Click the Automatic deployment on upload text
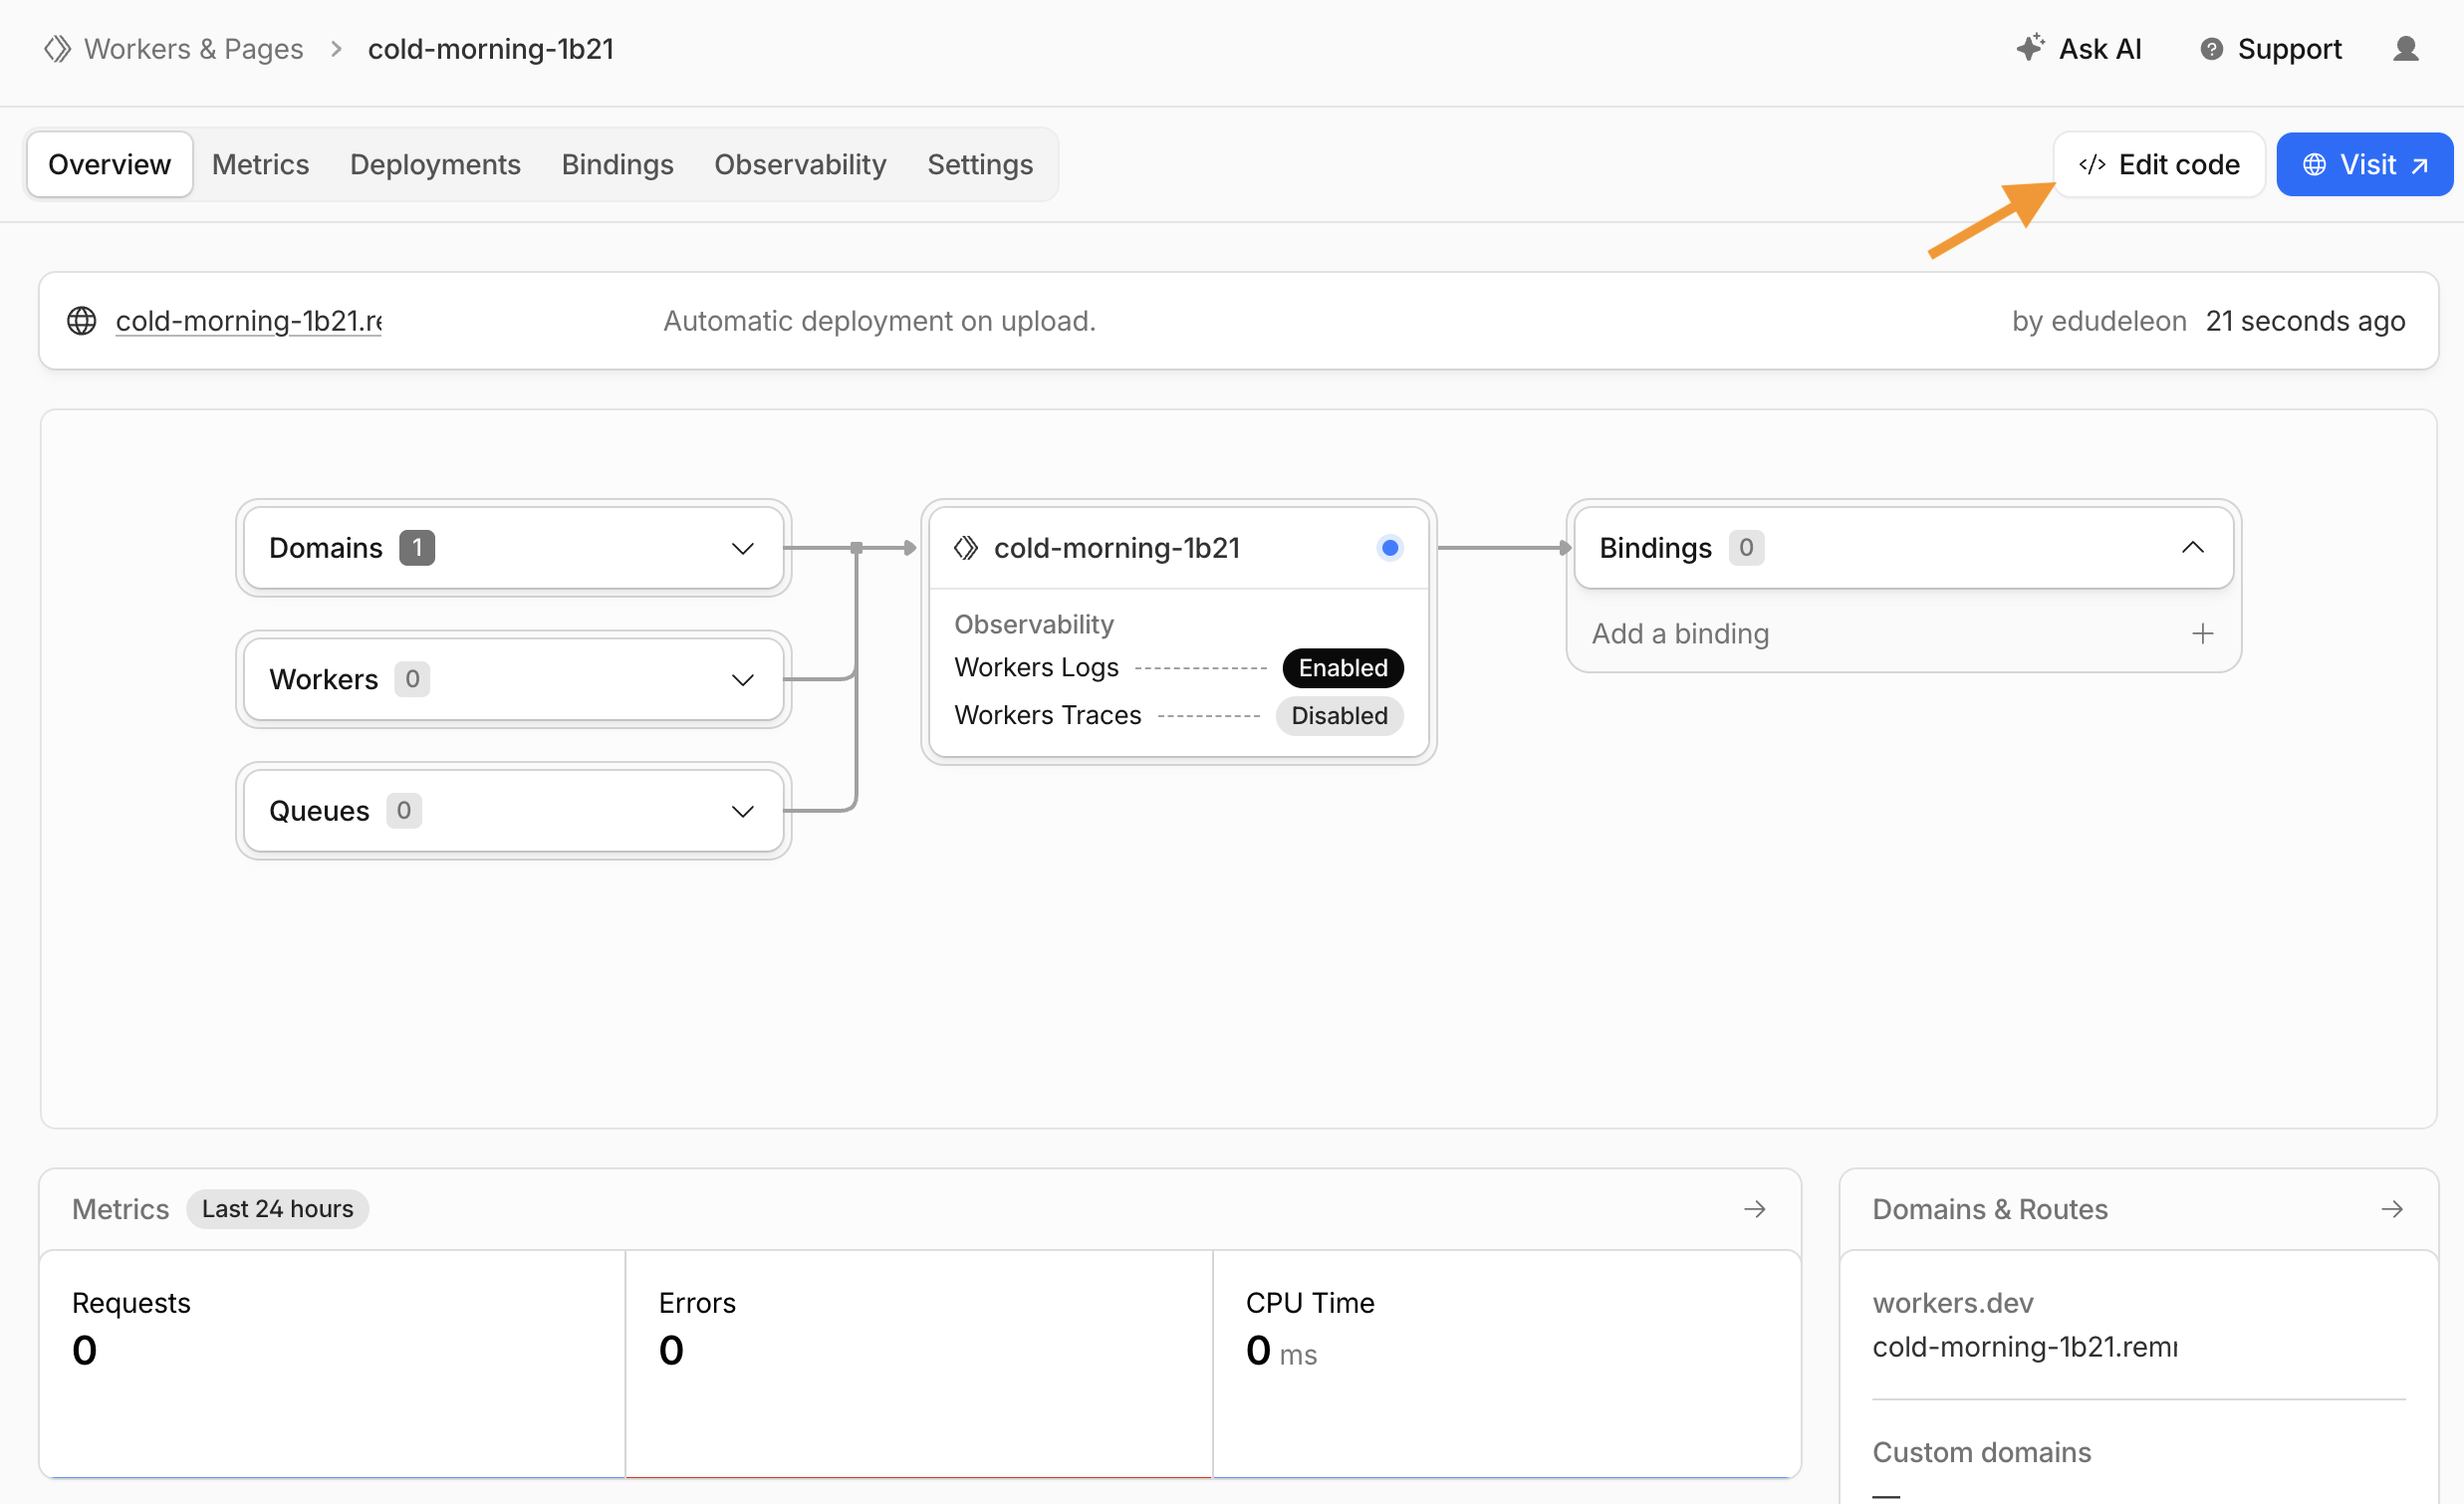2464x1504 pixels. pyautogui.click(x=879, y=321)
